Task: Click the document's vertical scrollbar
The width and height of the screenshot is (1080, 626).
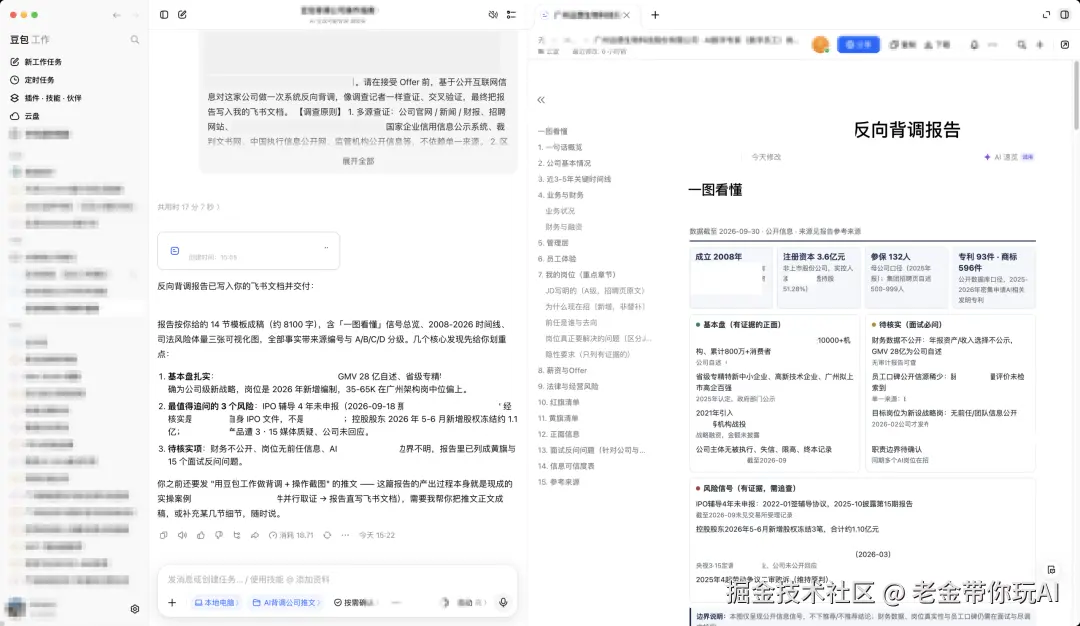Action: pyautogui.click(x=1075, y=95)
